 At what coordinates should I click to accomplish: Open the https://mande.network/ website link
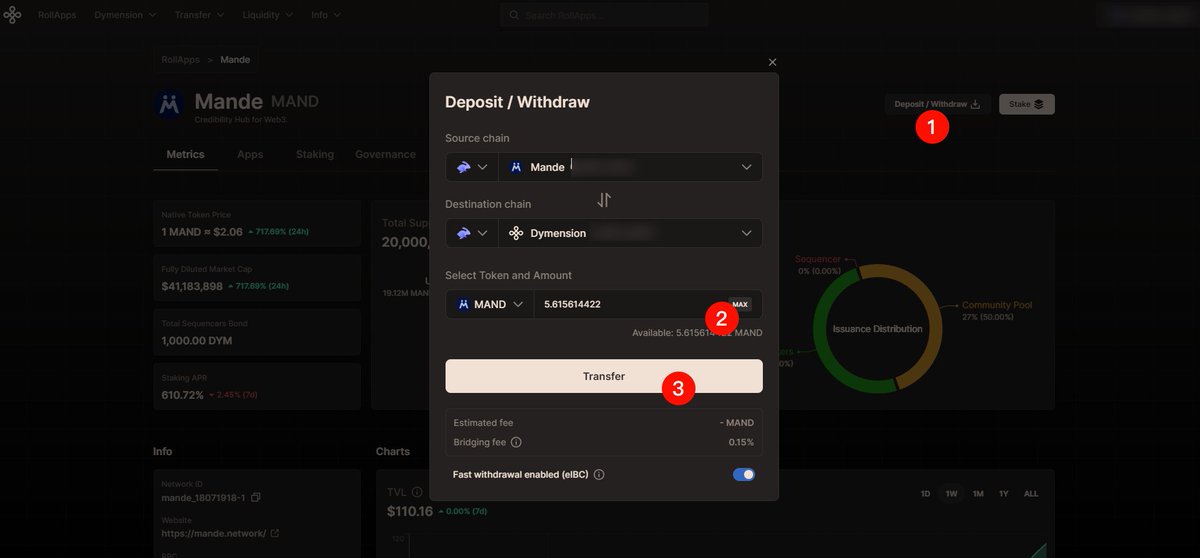pyautogui.click(x=220, y=534)
